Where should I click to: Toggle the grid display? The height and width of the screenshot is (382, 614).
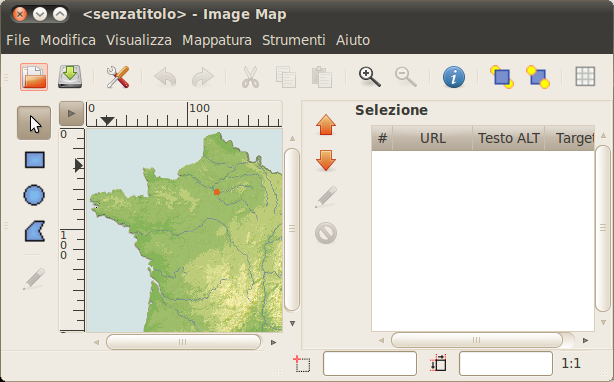pos(585,77)
